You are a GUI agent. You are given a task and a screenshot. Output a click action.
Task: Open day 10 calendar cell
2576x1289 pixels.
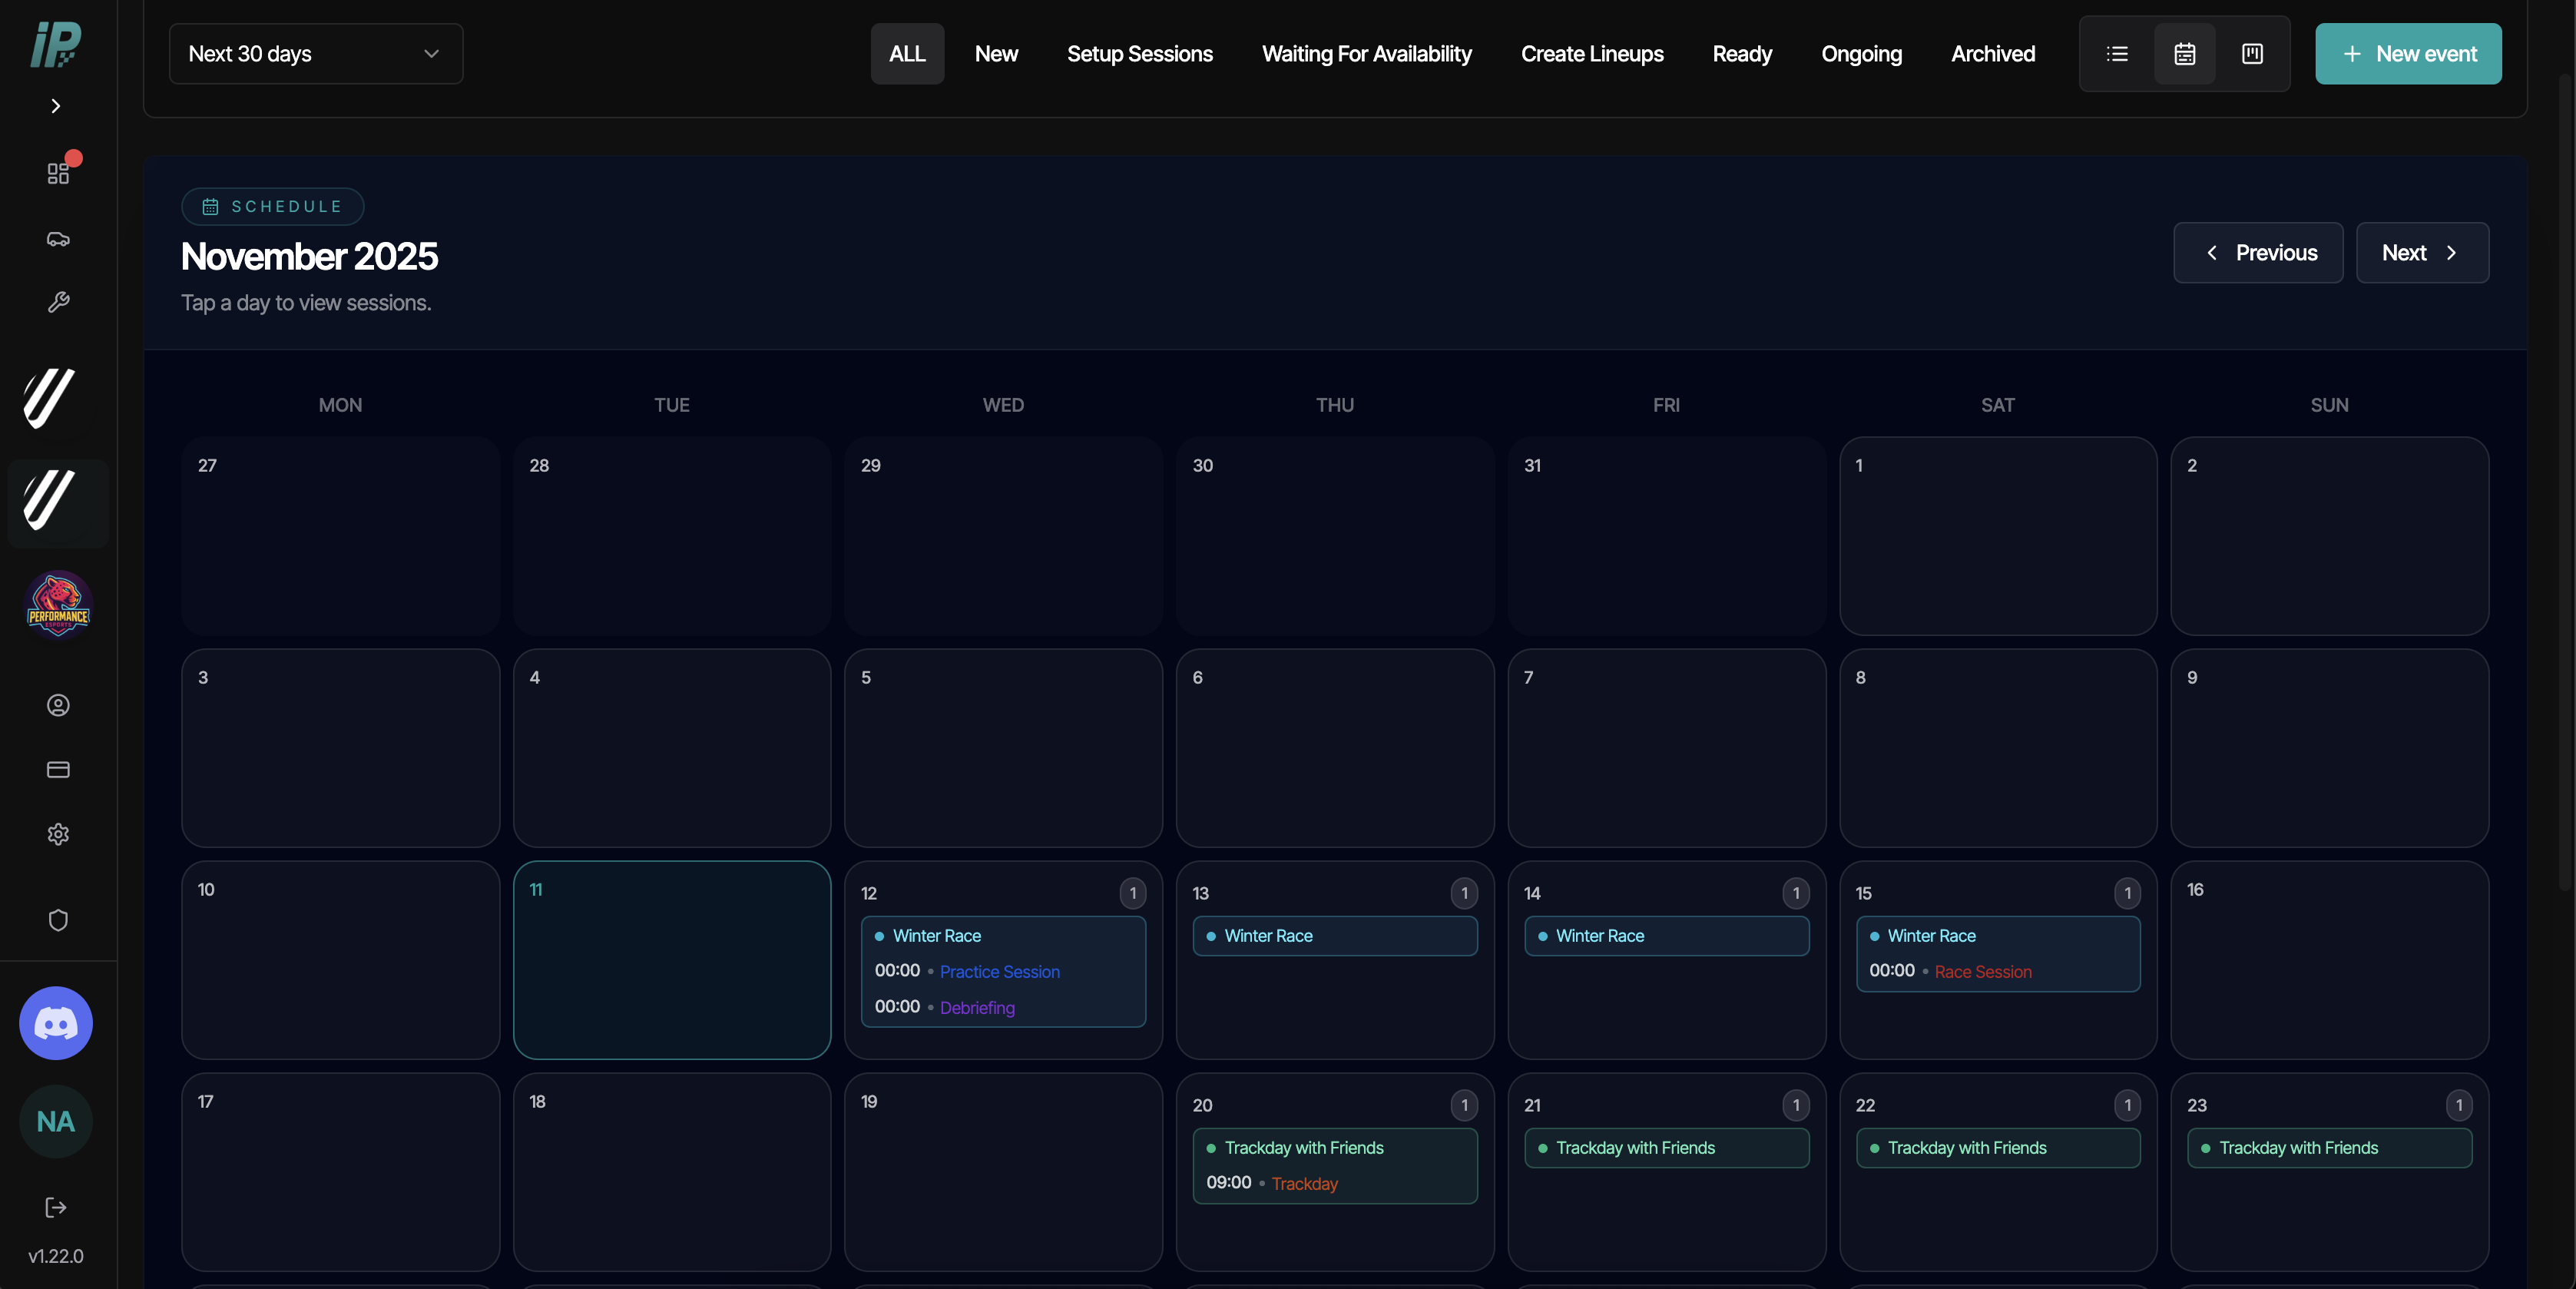[341, 960]
